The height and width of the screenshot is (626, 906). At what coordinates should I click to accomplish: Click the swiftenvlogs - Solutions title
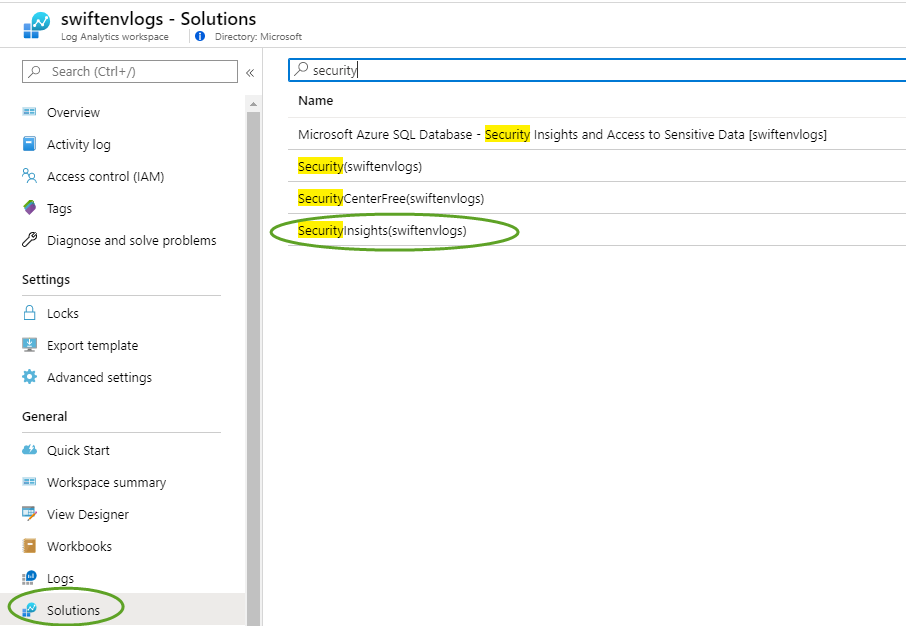coord(158,18)
